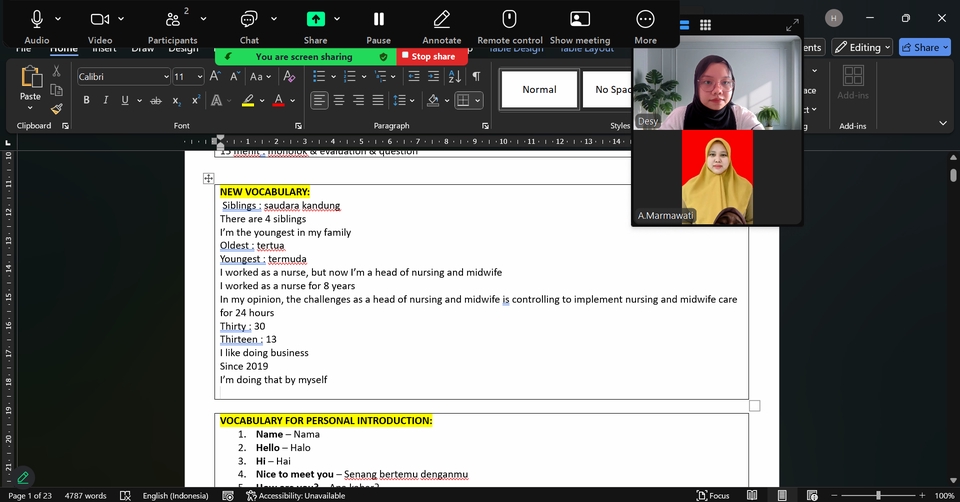Image resolution: width=960 pixels, height=502 pixels.
Task: Click the Show meeting icon
Action: (x=579, y=19)
